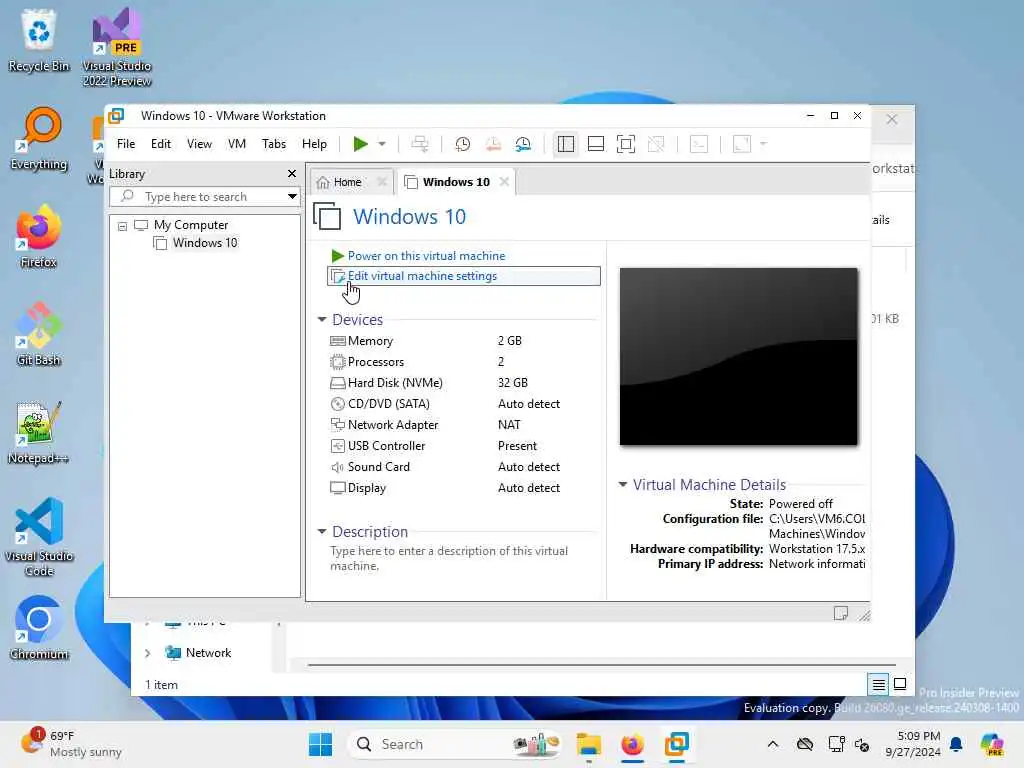Screen dimensions: 1024x768
Task: Click Edit virtual machine settings
Action: pos(464,276)
